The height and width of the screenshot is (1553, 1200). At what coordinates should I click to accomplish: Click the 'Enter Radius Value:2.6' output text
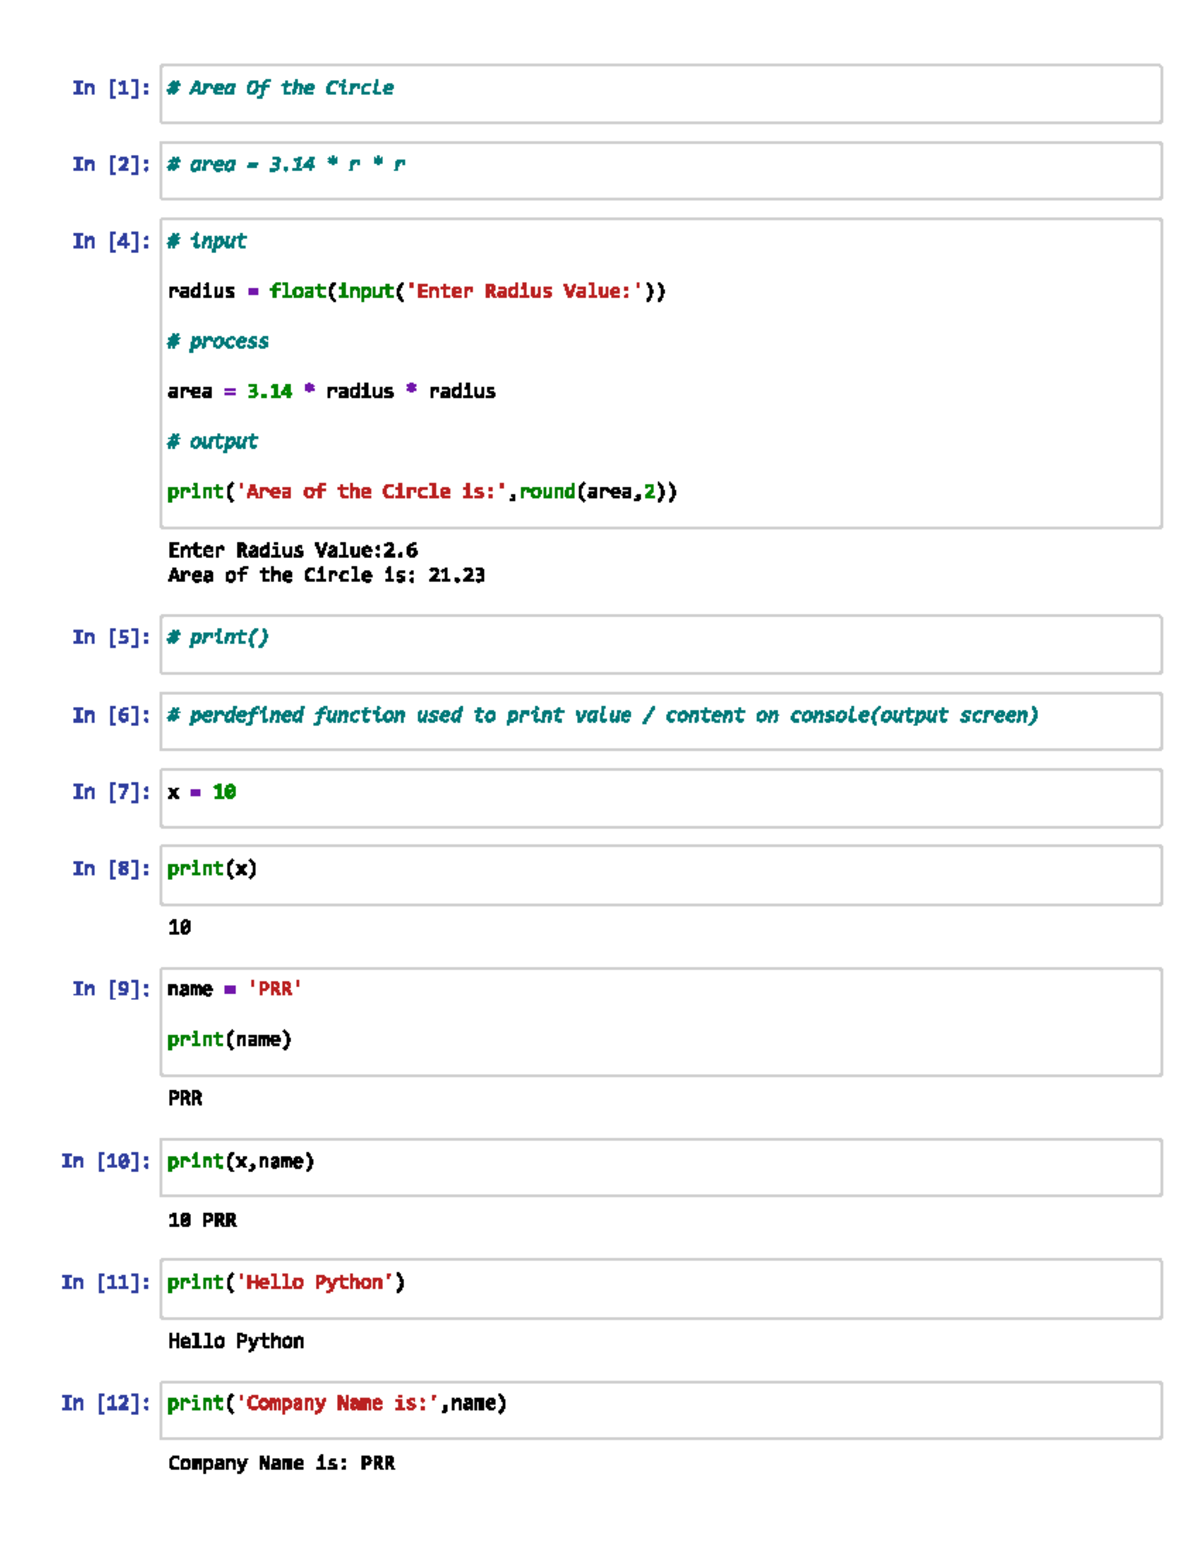click(x=292, y=550)
